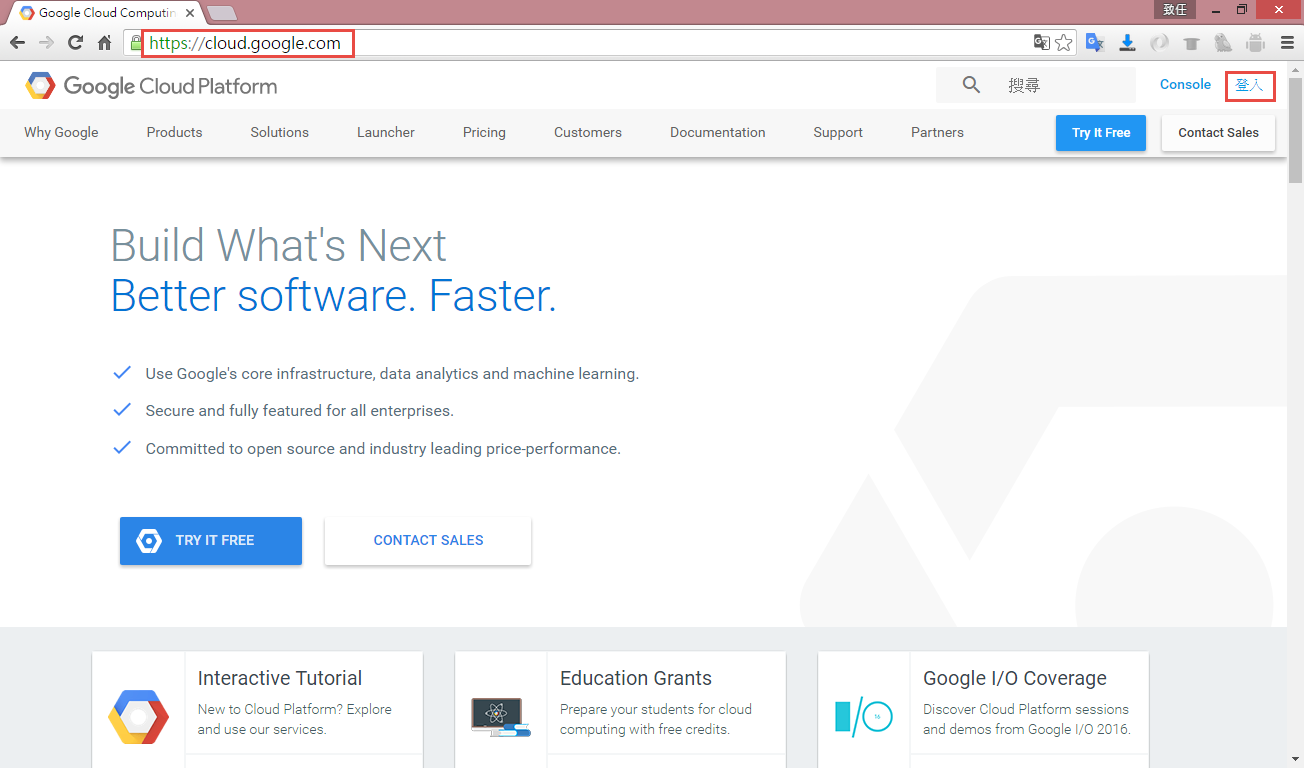
Task: Click the gray Android robot extension icon
Action: (x=1255, y=43)
